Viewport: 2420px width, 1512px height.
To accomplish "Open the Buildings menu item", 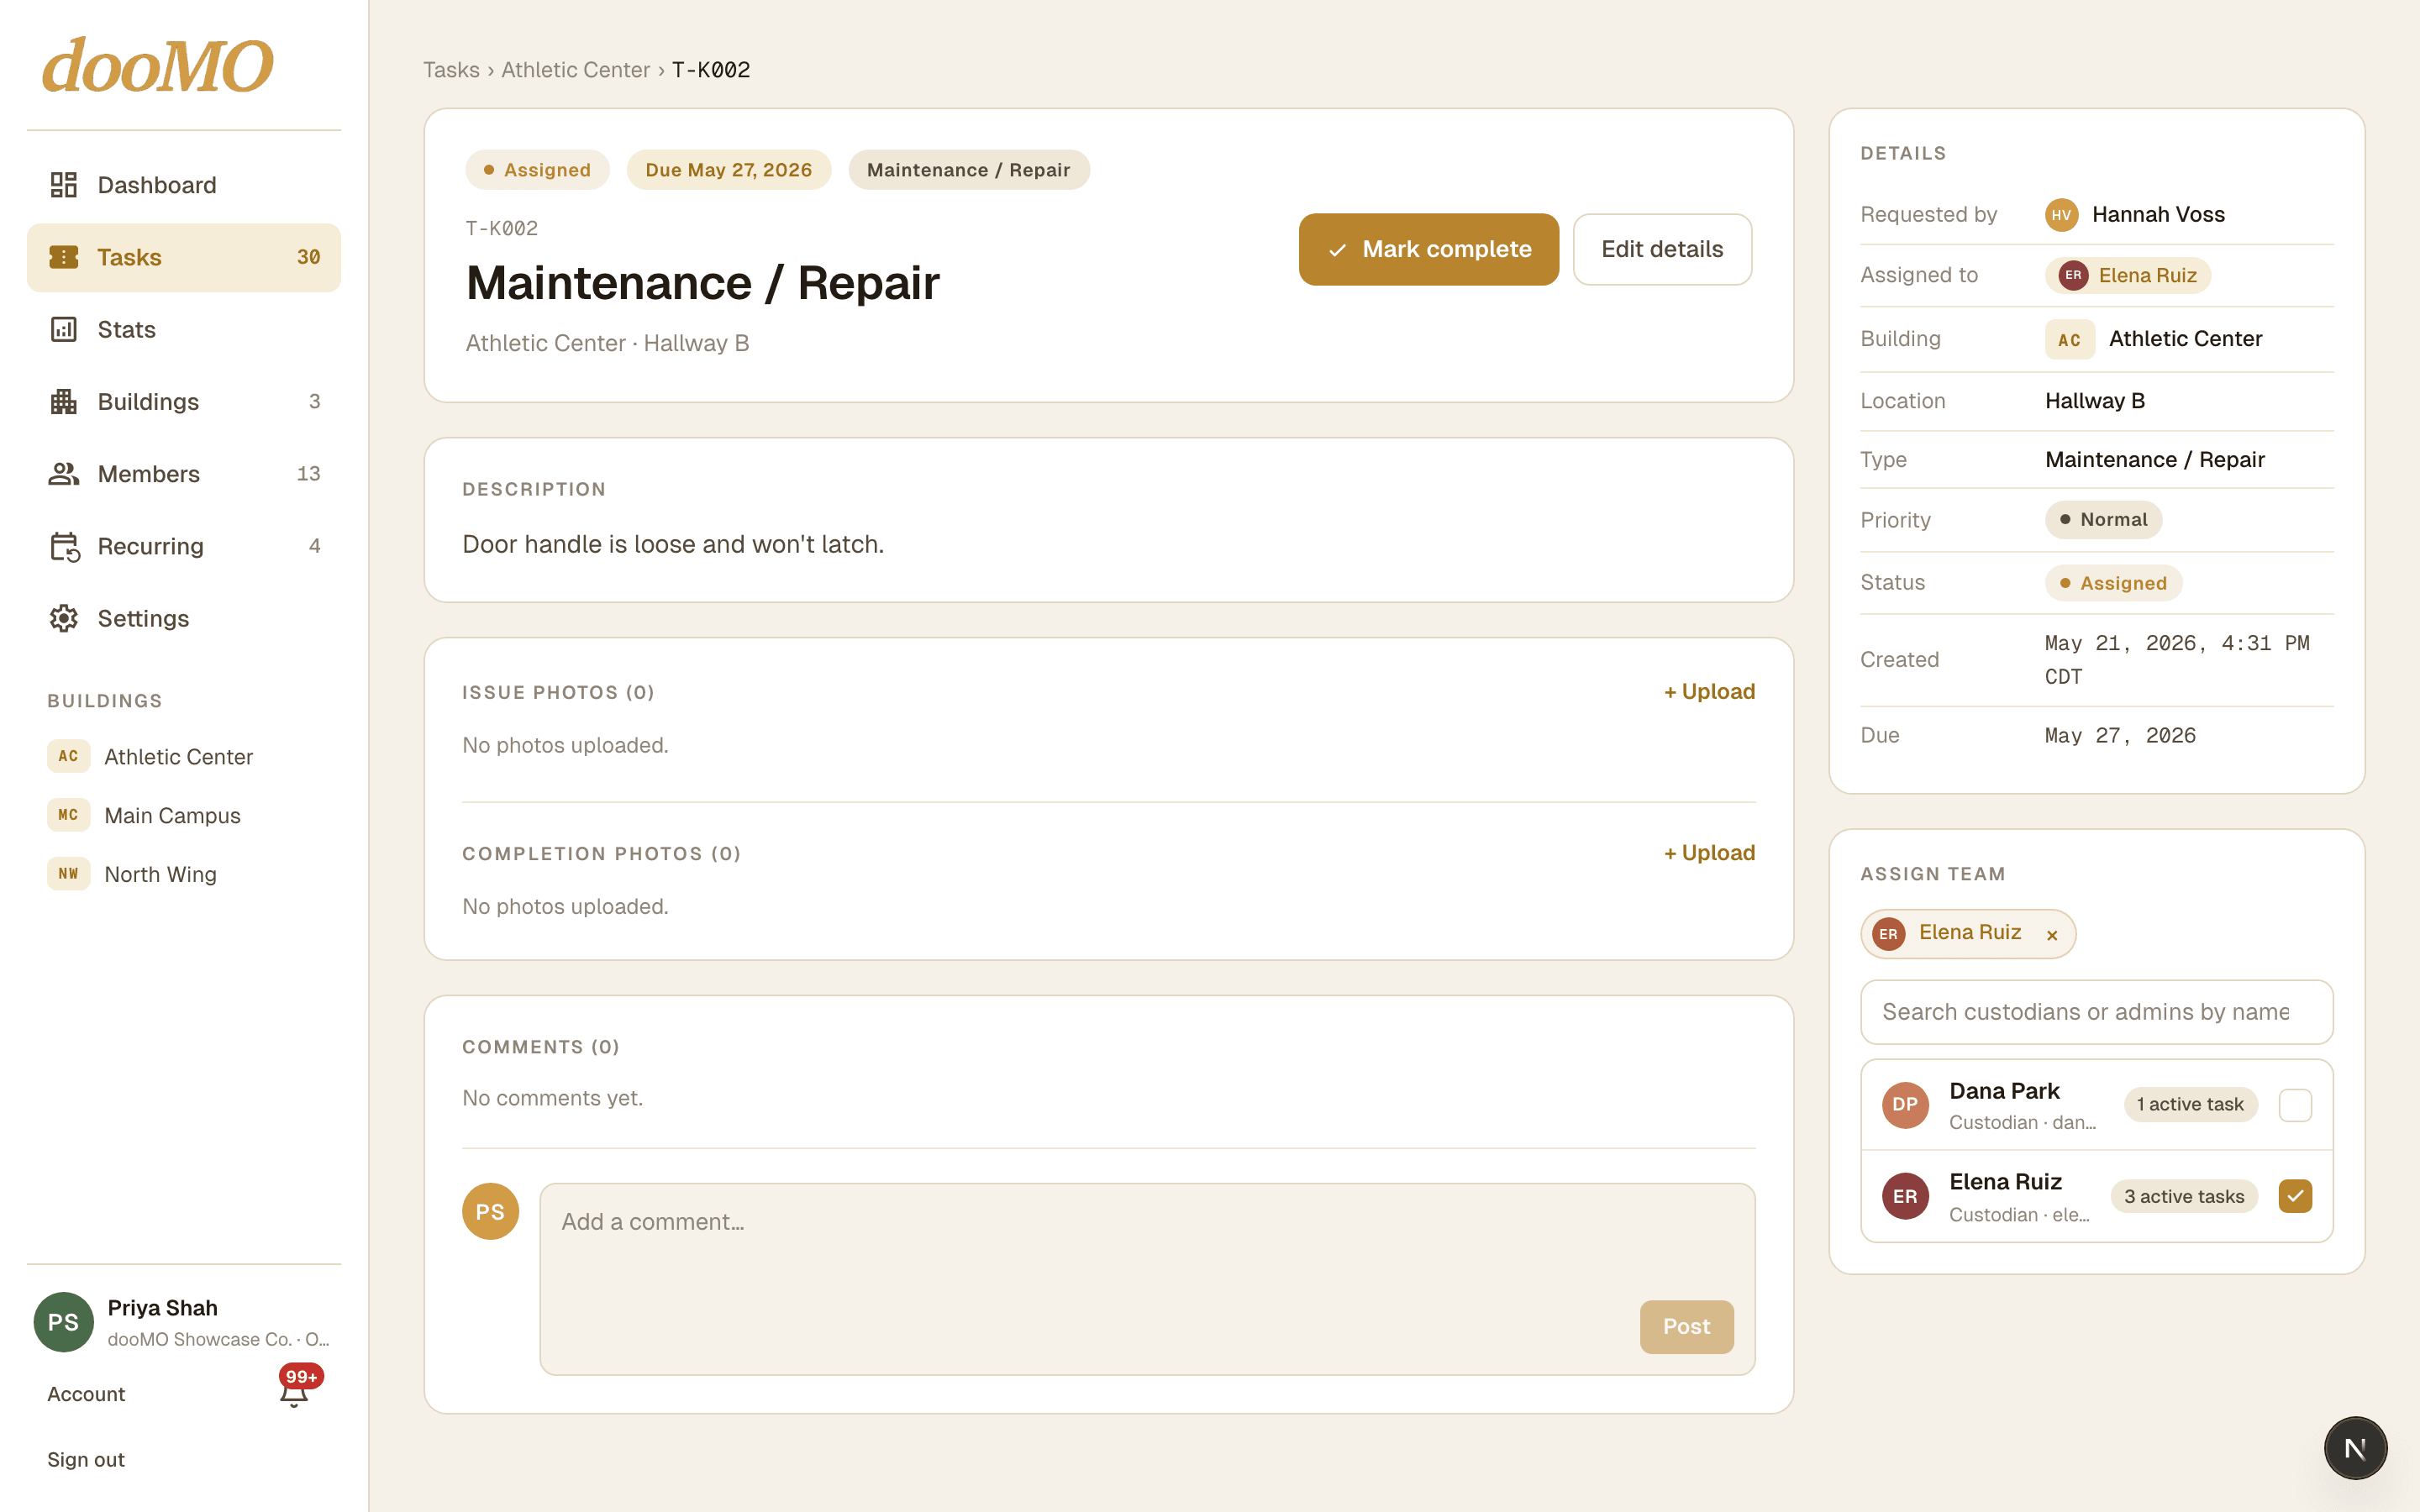I will [184, 401].
